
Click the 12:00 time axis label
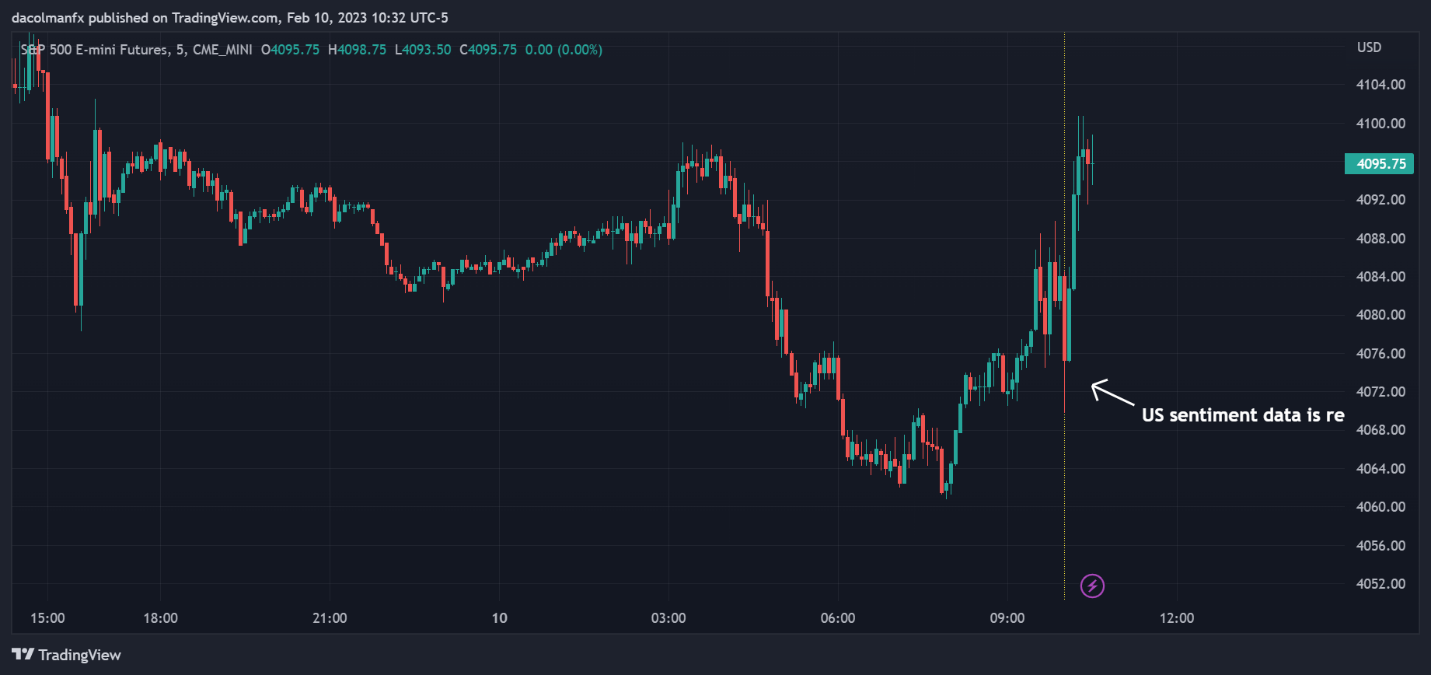pyautogui.click(x=1176, y=618)
